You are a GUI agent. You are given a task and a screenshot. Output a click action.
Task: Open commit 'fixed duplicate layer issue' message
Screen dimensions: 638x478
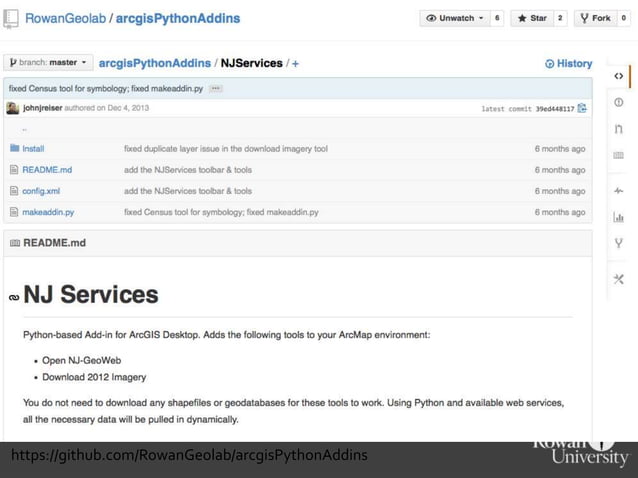click(x=226, y=149)
